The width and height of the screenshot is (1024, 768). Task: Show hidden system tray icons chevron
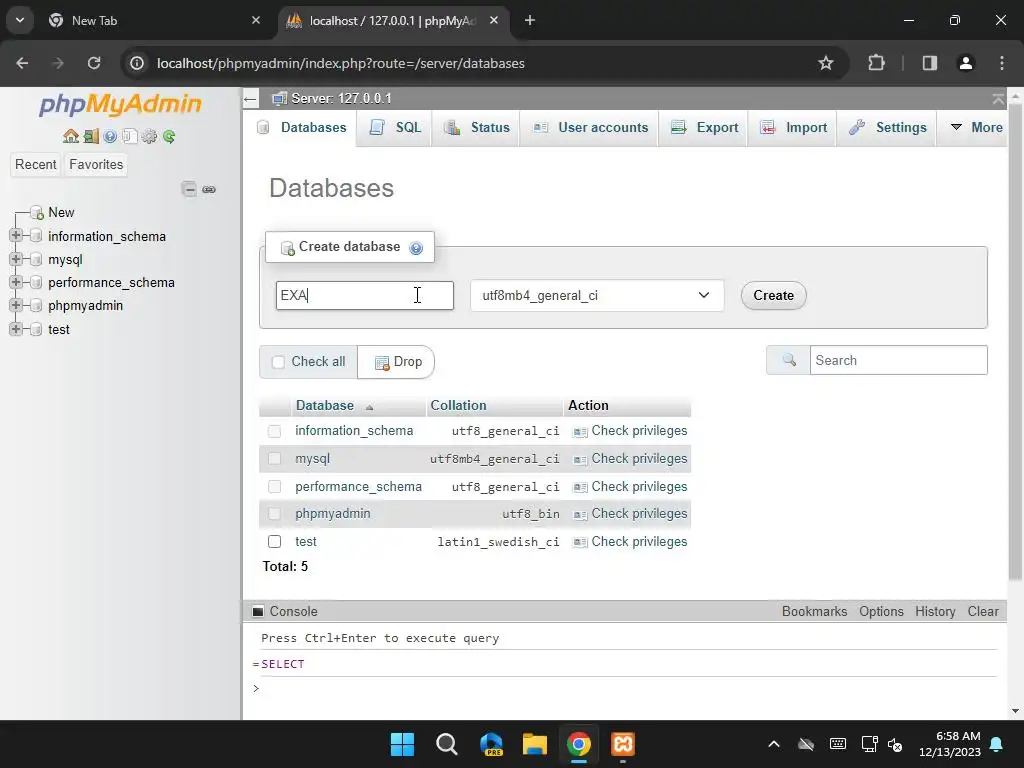[774, 744]
